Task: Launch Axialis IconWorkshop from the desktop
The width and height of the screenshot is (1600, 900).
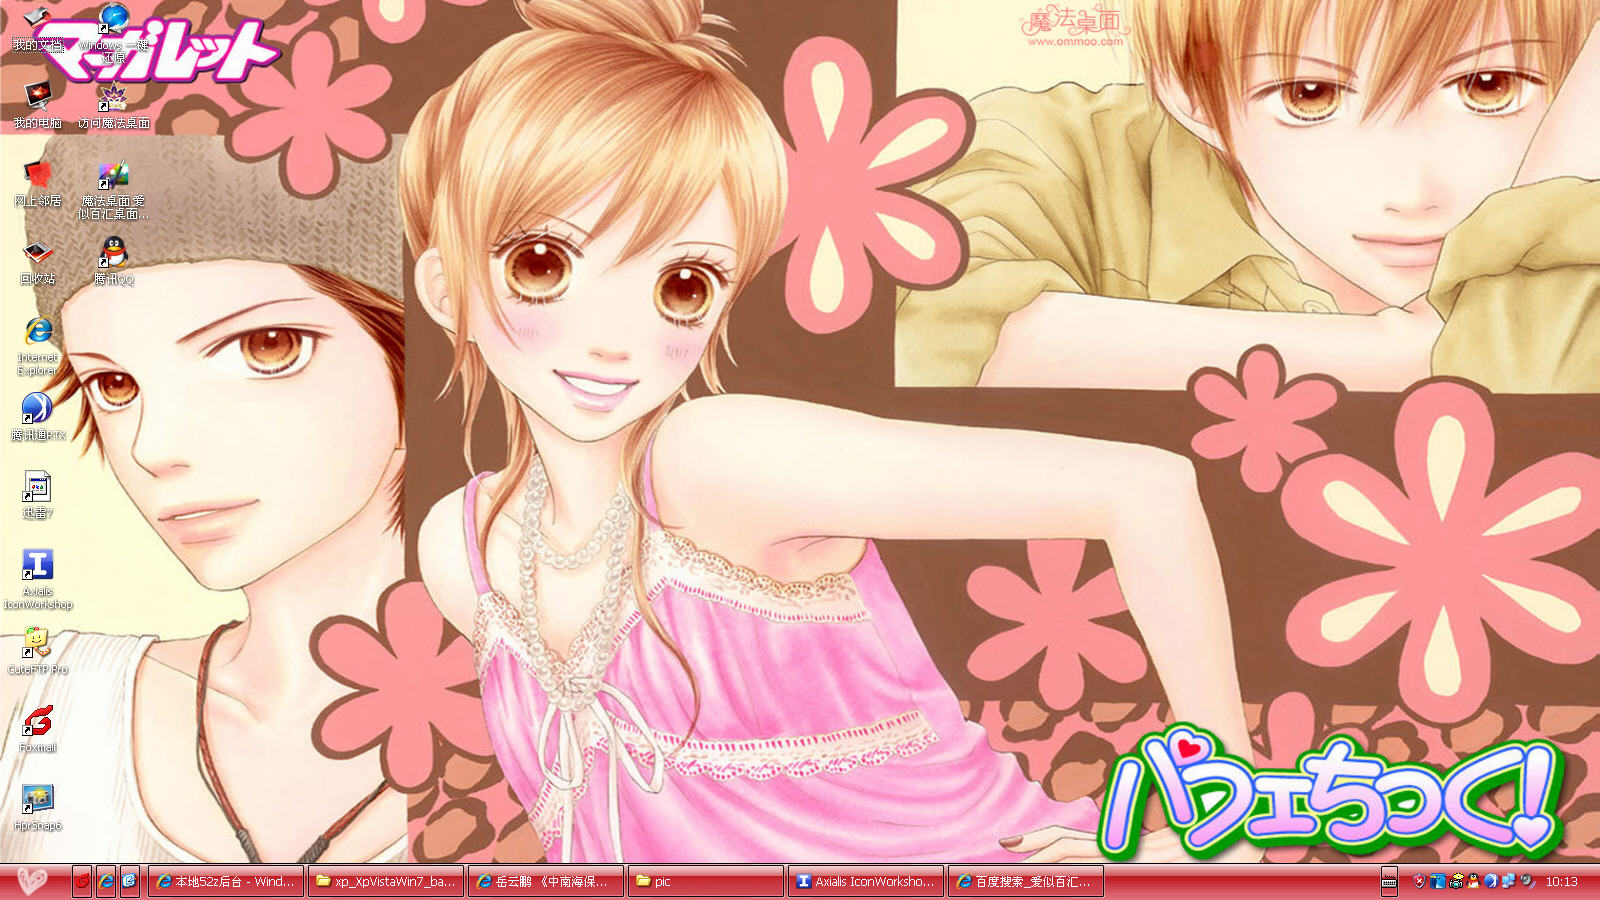Action: point(37,579)
